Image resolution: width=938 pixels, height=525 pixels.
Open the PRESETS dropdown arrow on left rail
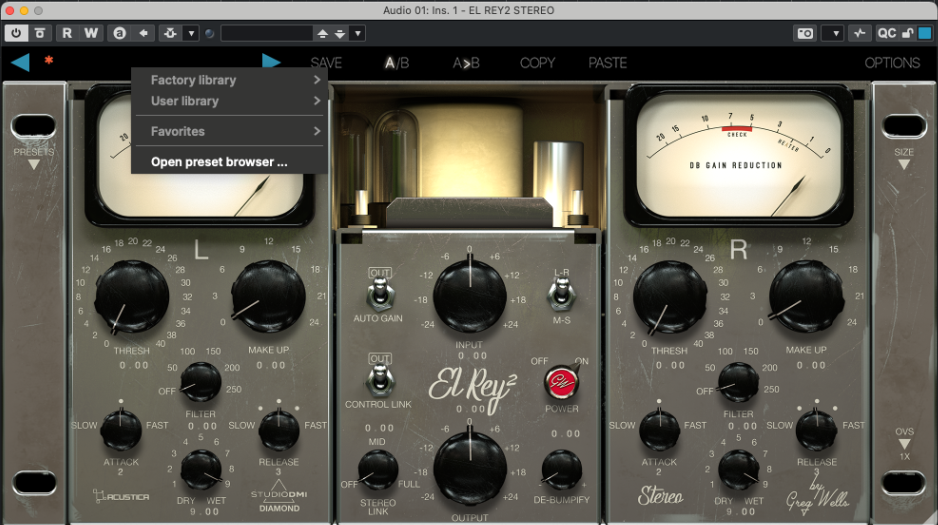pos(34,164)
